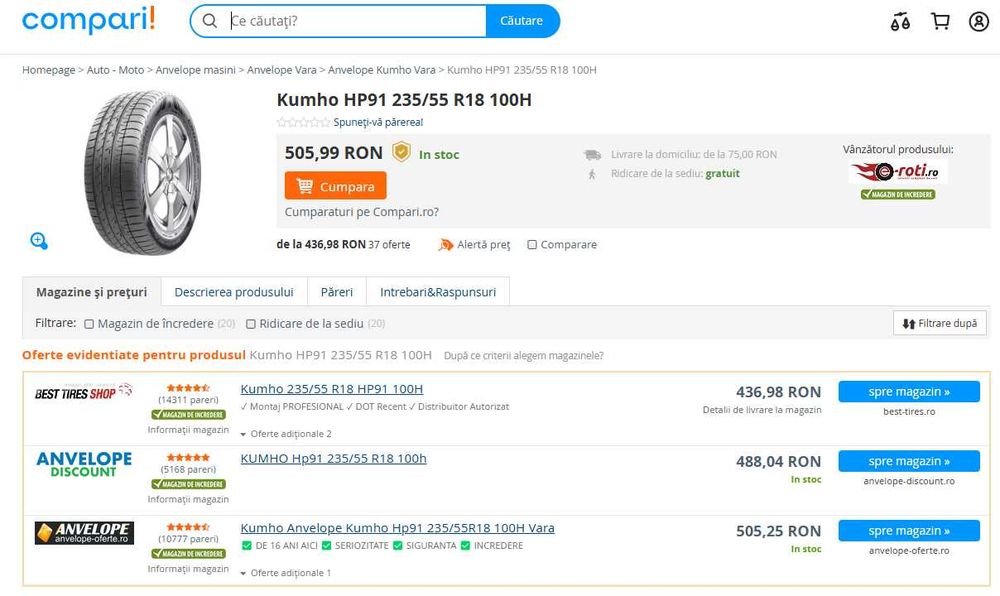Enable the Magazin de încredere filter
The width and height of the screenshot is (1000, 596).
pos(89,324)
